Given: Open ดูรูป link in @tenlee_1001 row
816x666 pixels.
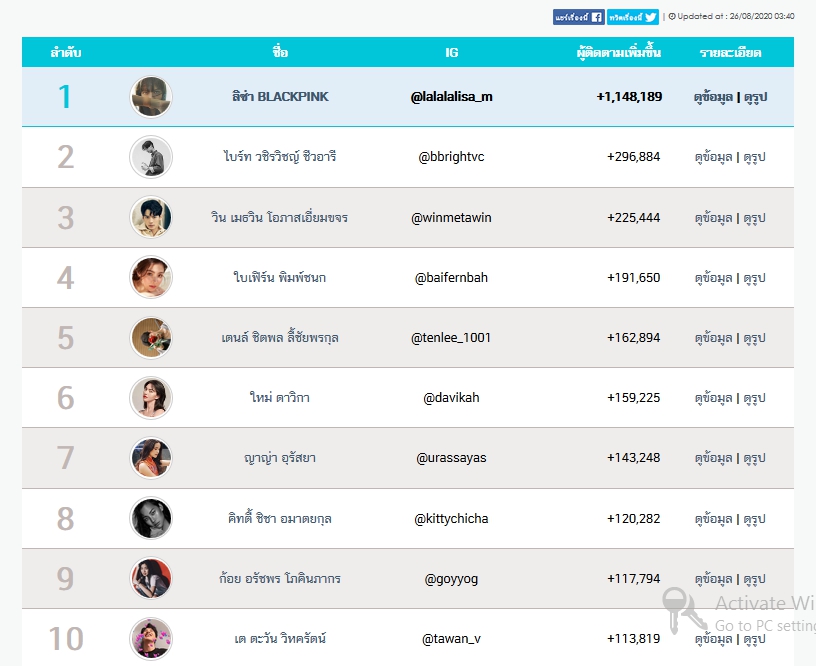Looking at the screenshot, I should coord(755,338).
